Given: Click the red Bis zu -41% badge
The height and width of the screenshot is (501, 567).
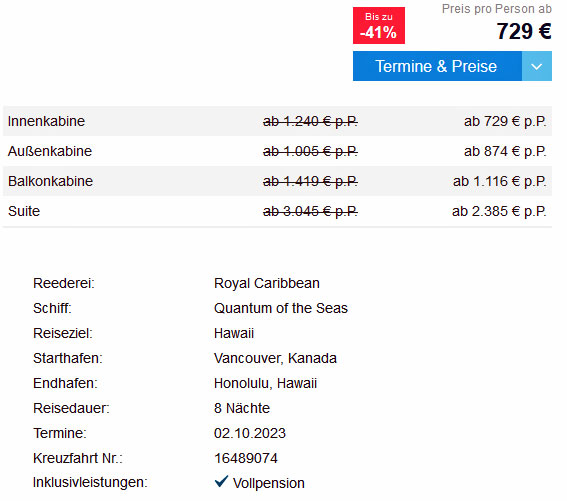Looking at the screenshot, I should point(379,25).
